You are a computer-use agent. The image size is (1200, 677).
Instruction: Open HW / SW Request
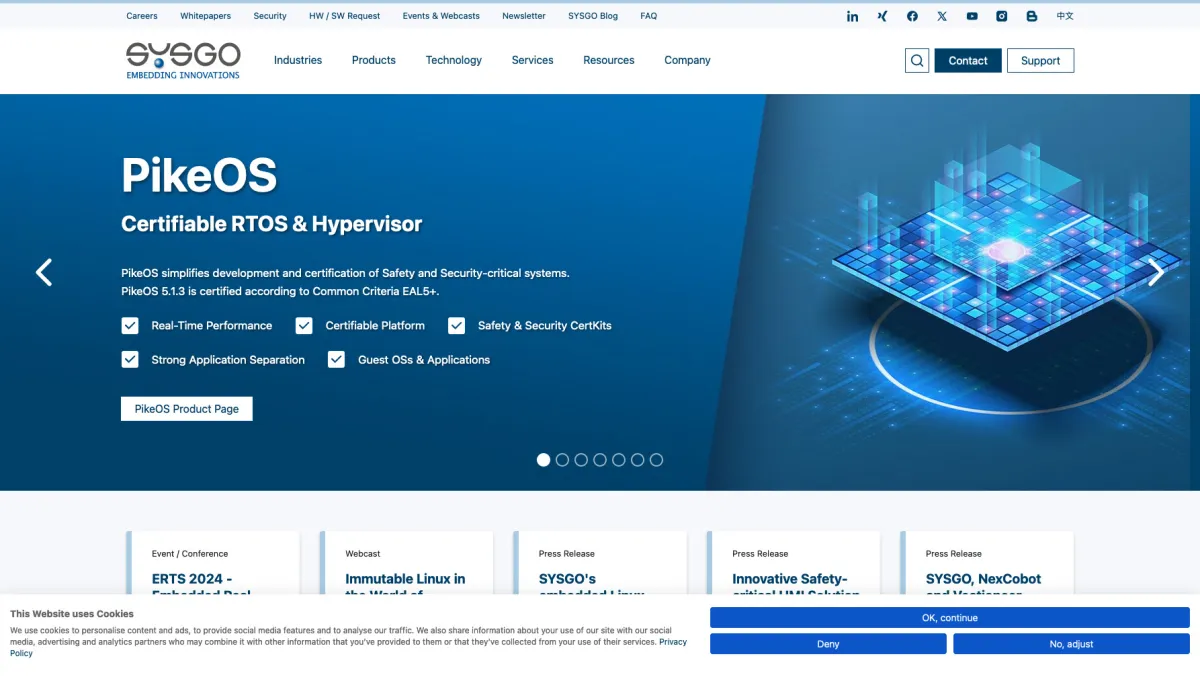pos(345,16)
